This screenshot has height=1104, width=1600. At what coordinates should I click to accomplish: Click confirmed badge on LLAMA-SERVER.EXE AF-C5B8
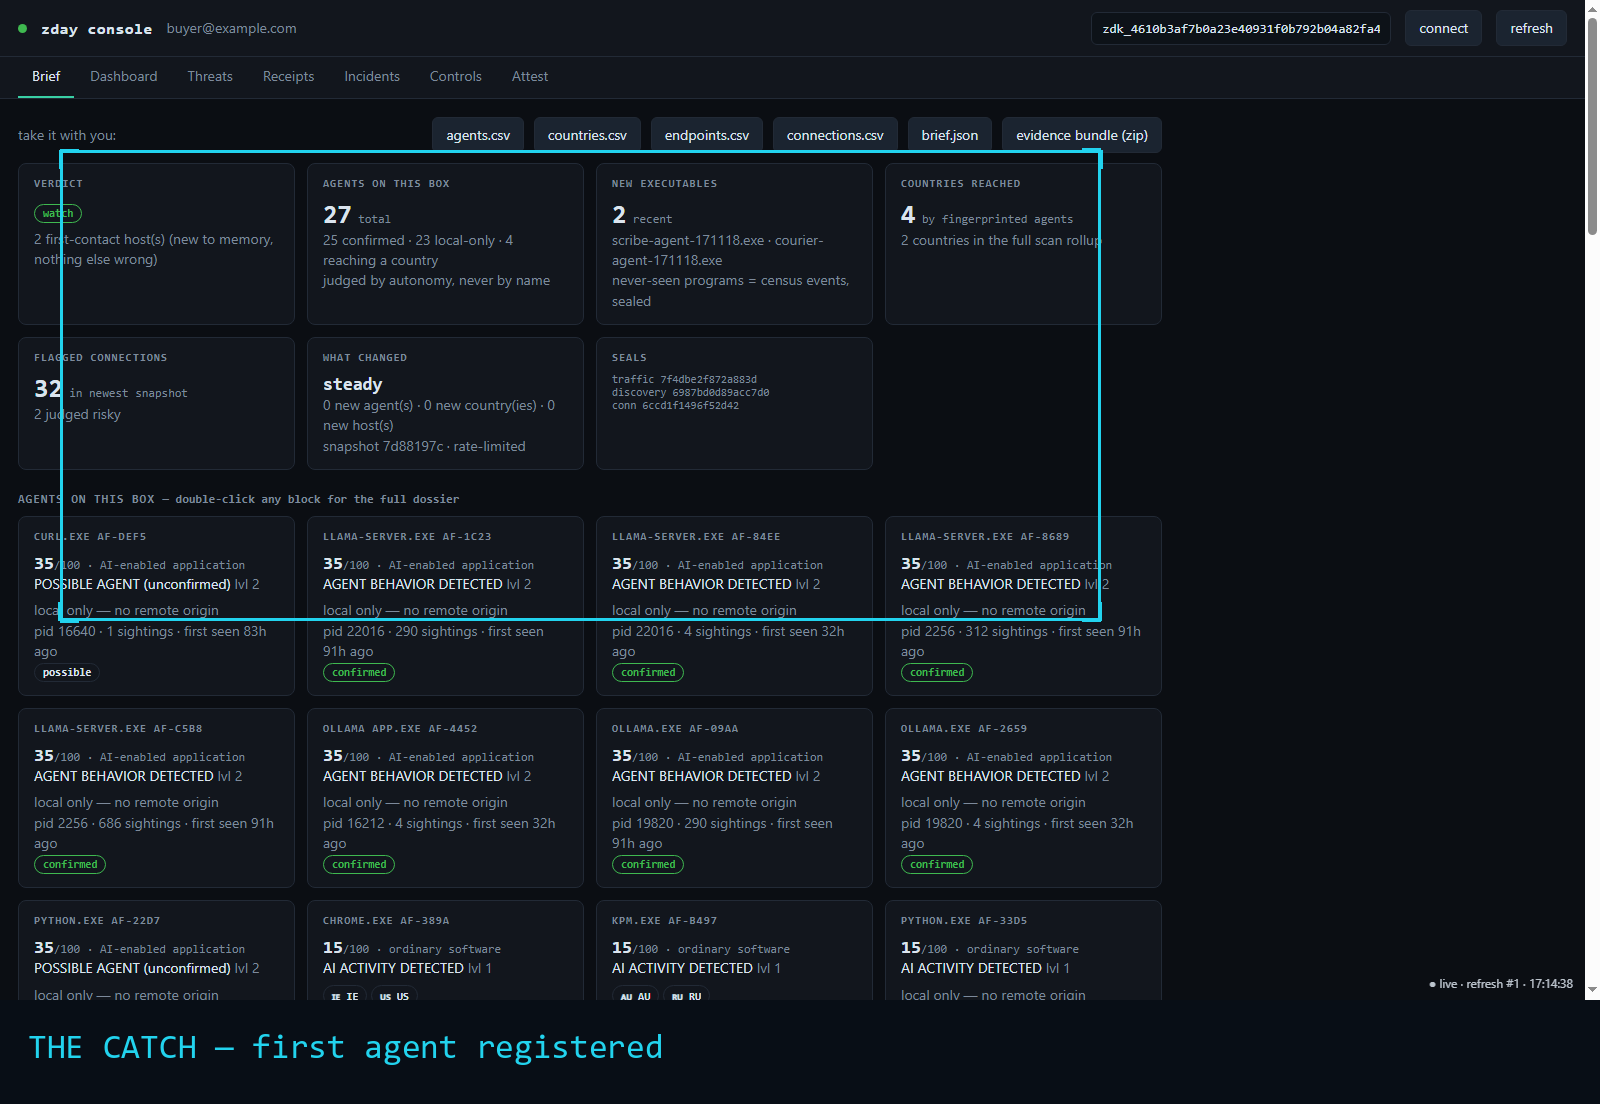click(x=70, y=864)
